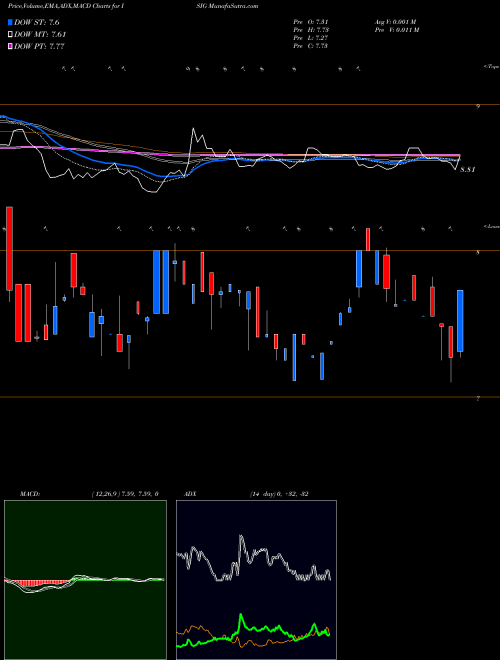Image resolution: width=500 pixels, height=660 pixels.
Task: Select the 'DOW PT: 7.77' legend text
Action: (x=39, y=46)
